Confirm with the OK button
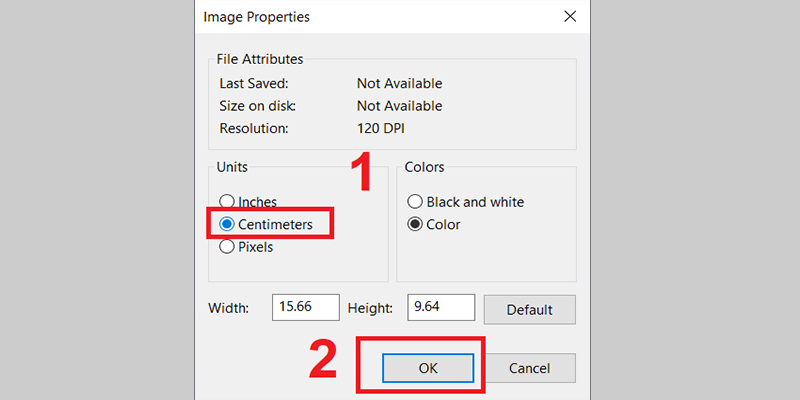 [x=428, y=368]
